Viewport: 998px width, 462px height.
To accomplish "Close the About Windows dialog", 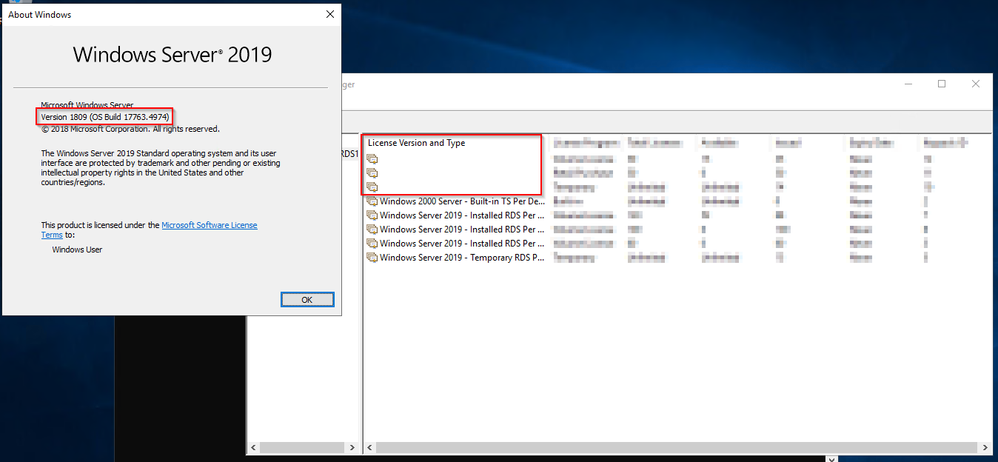I will (x=329, y=14).
